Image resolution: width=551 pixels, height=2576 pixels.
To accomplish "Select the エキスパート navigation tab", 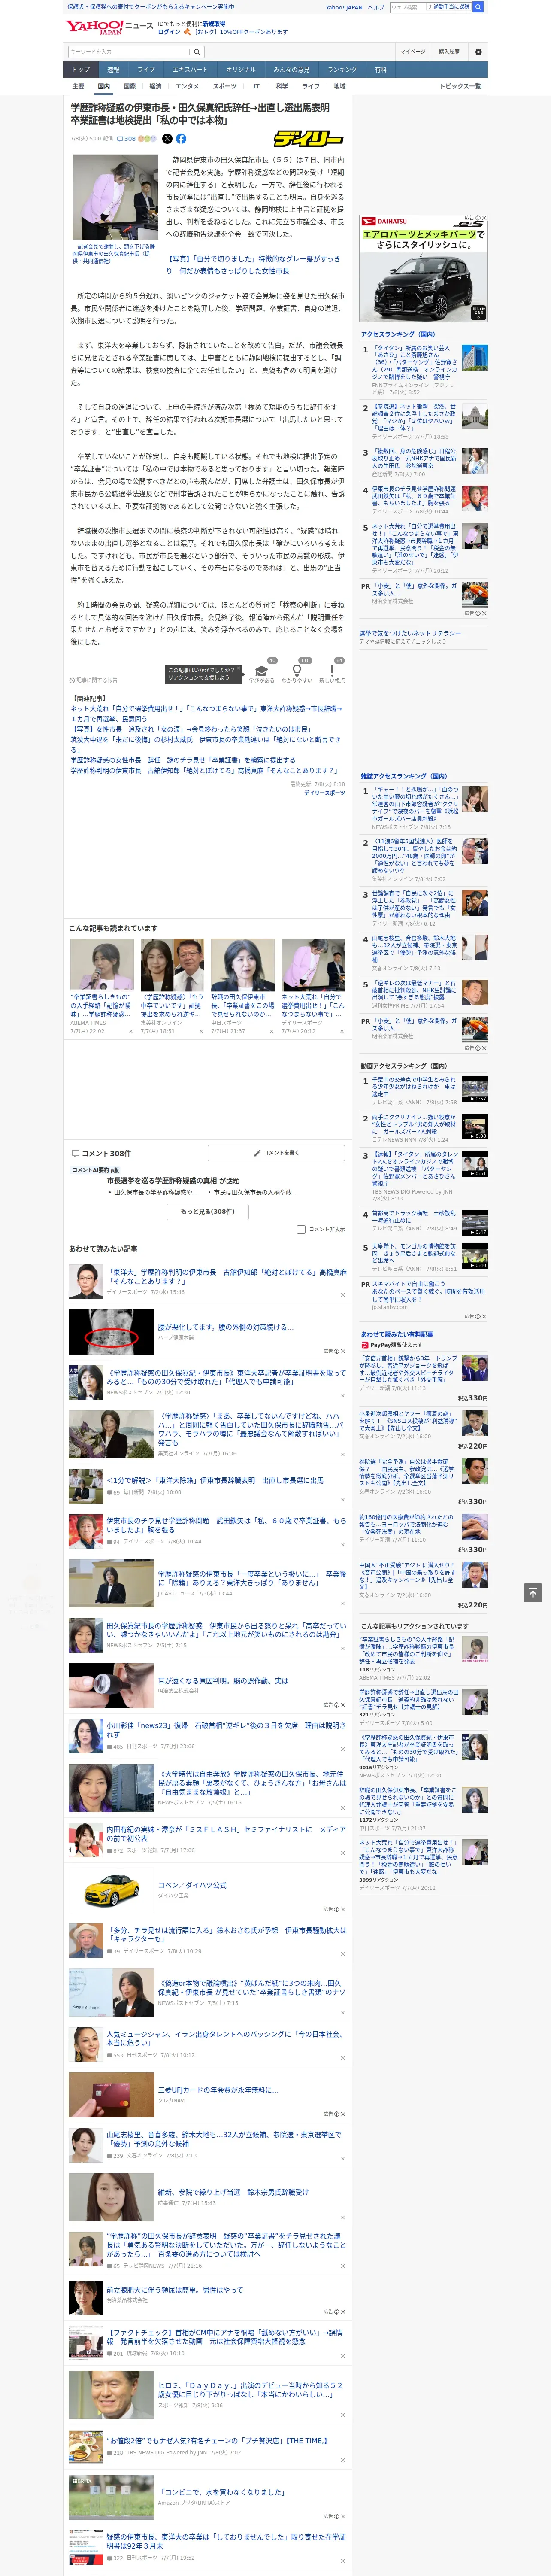I will point(190,70).
